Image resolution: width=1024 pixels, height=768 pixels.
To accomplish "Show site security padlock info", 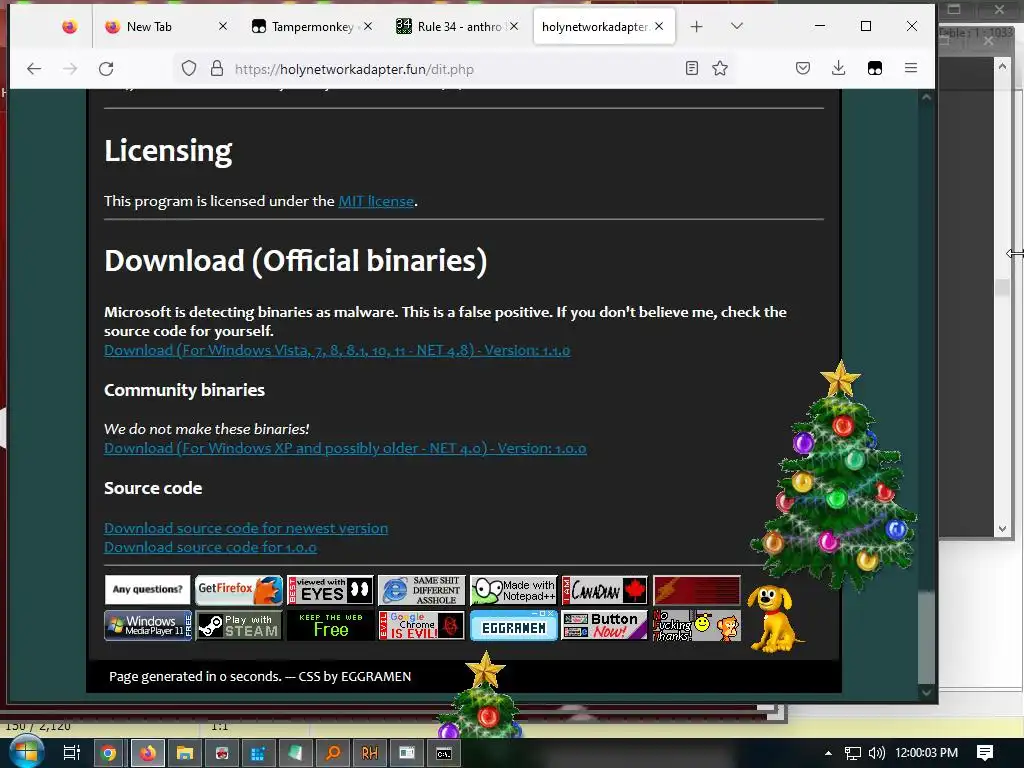I will 217,69.
